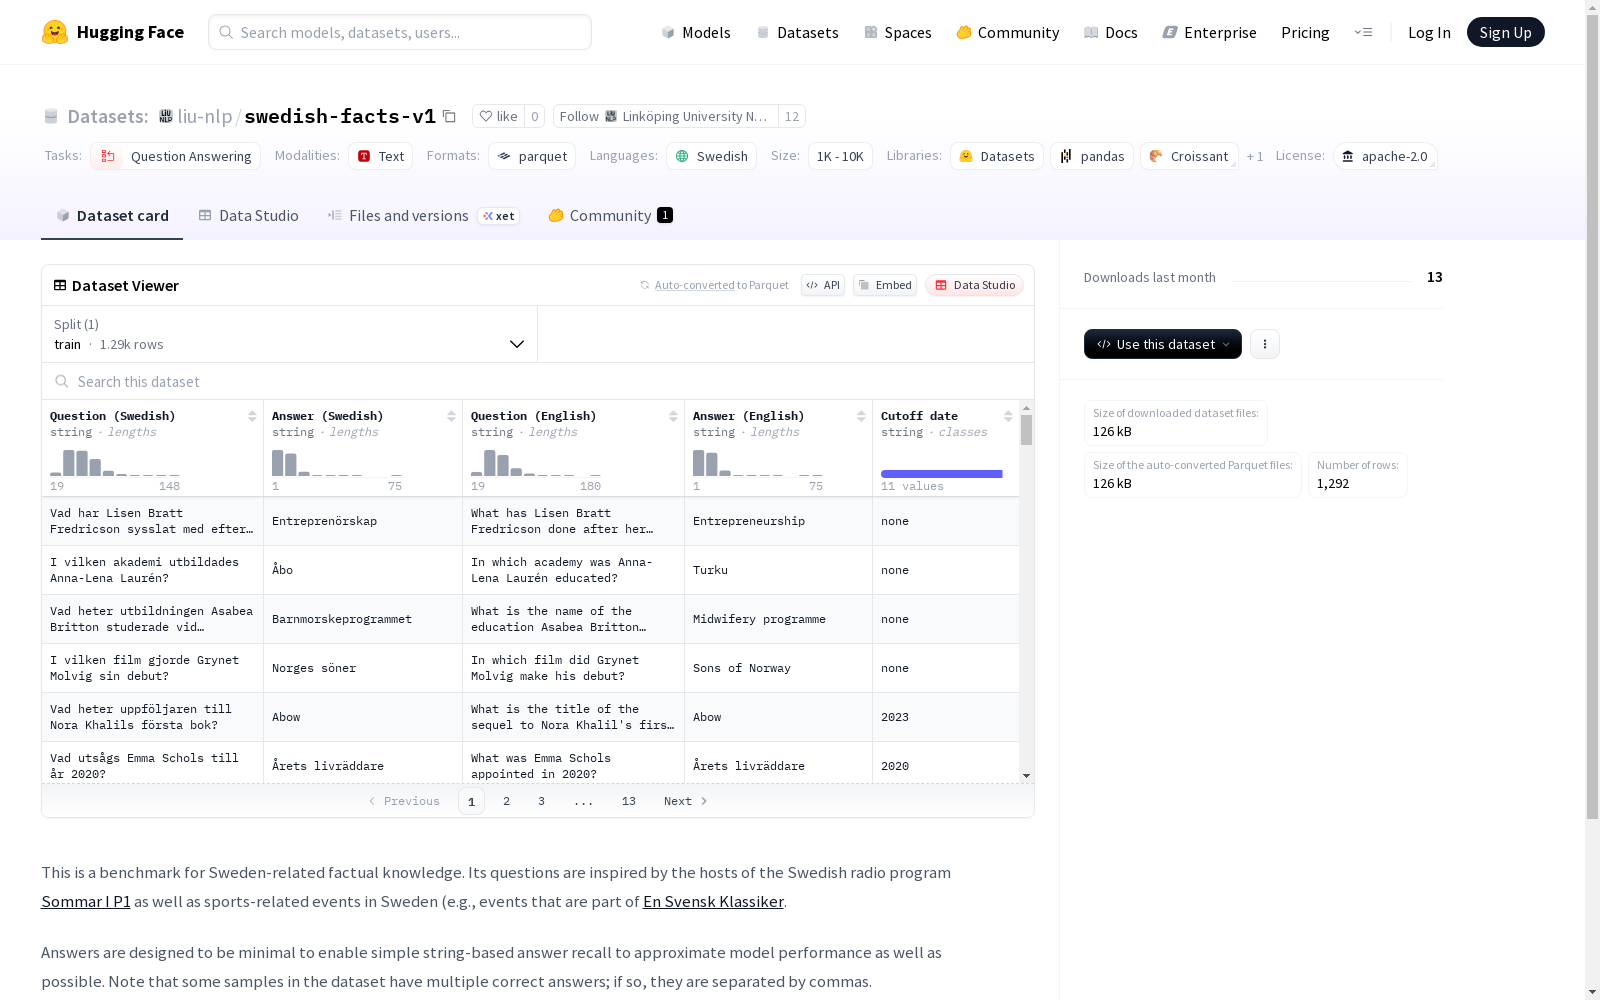Jump to page 13 of the dataset
Viewport: 1600px width, 1000px height.
coord(629,801)
